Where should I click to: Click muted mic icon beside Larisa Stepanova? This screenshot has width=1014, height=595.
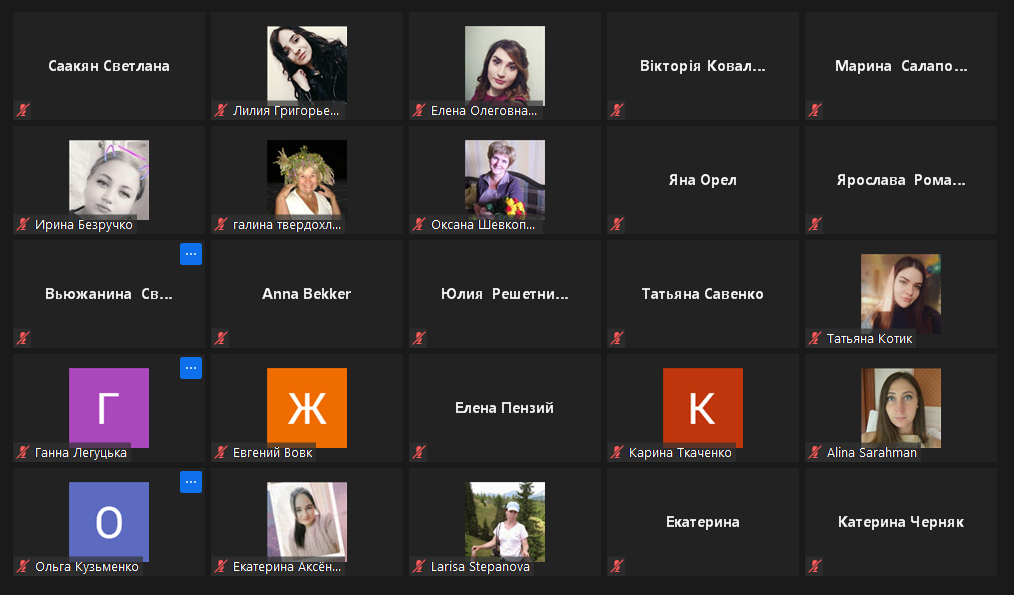[x=419, y=566]
